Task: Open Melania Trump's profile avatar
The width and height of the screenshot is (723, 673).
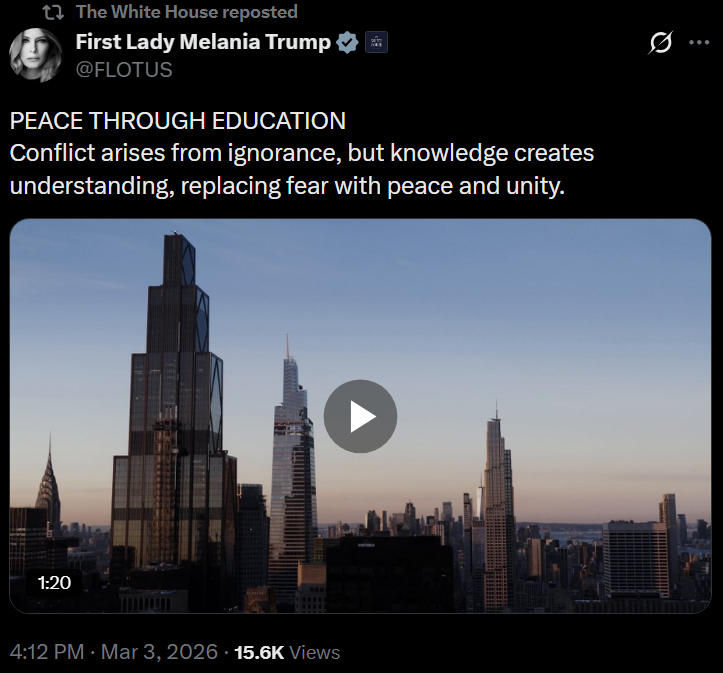Action: pos(36,55)
